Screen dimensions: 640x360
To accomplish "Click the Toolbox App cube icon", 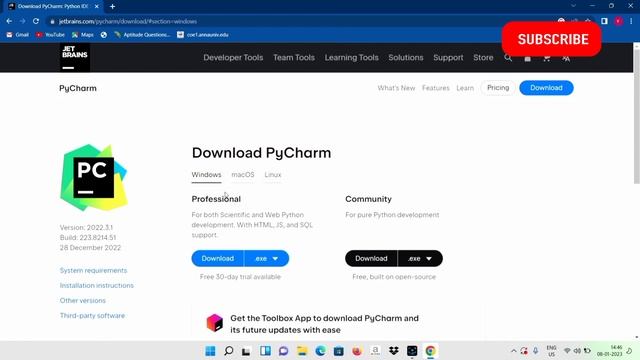I will [215, 323].
